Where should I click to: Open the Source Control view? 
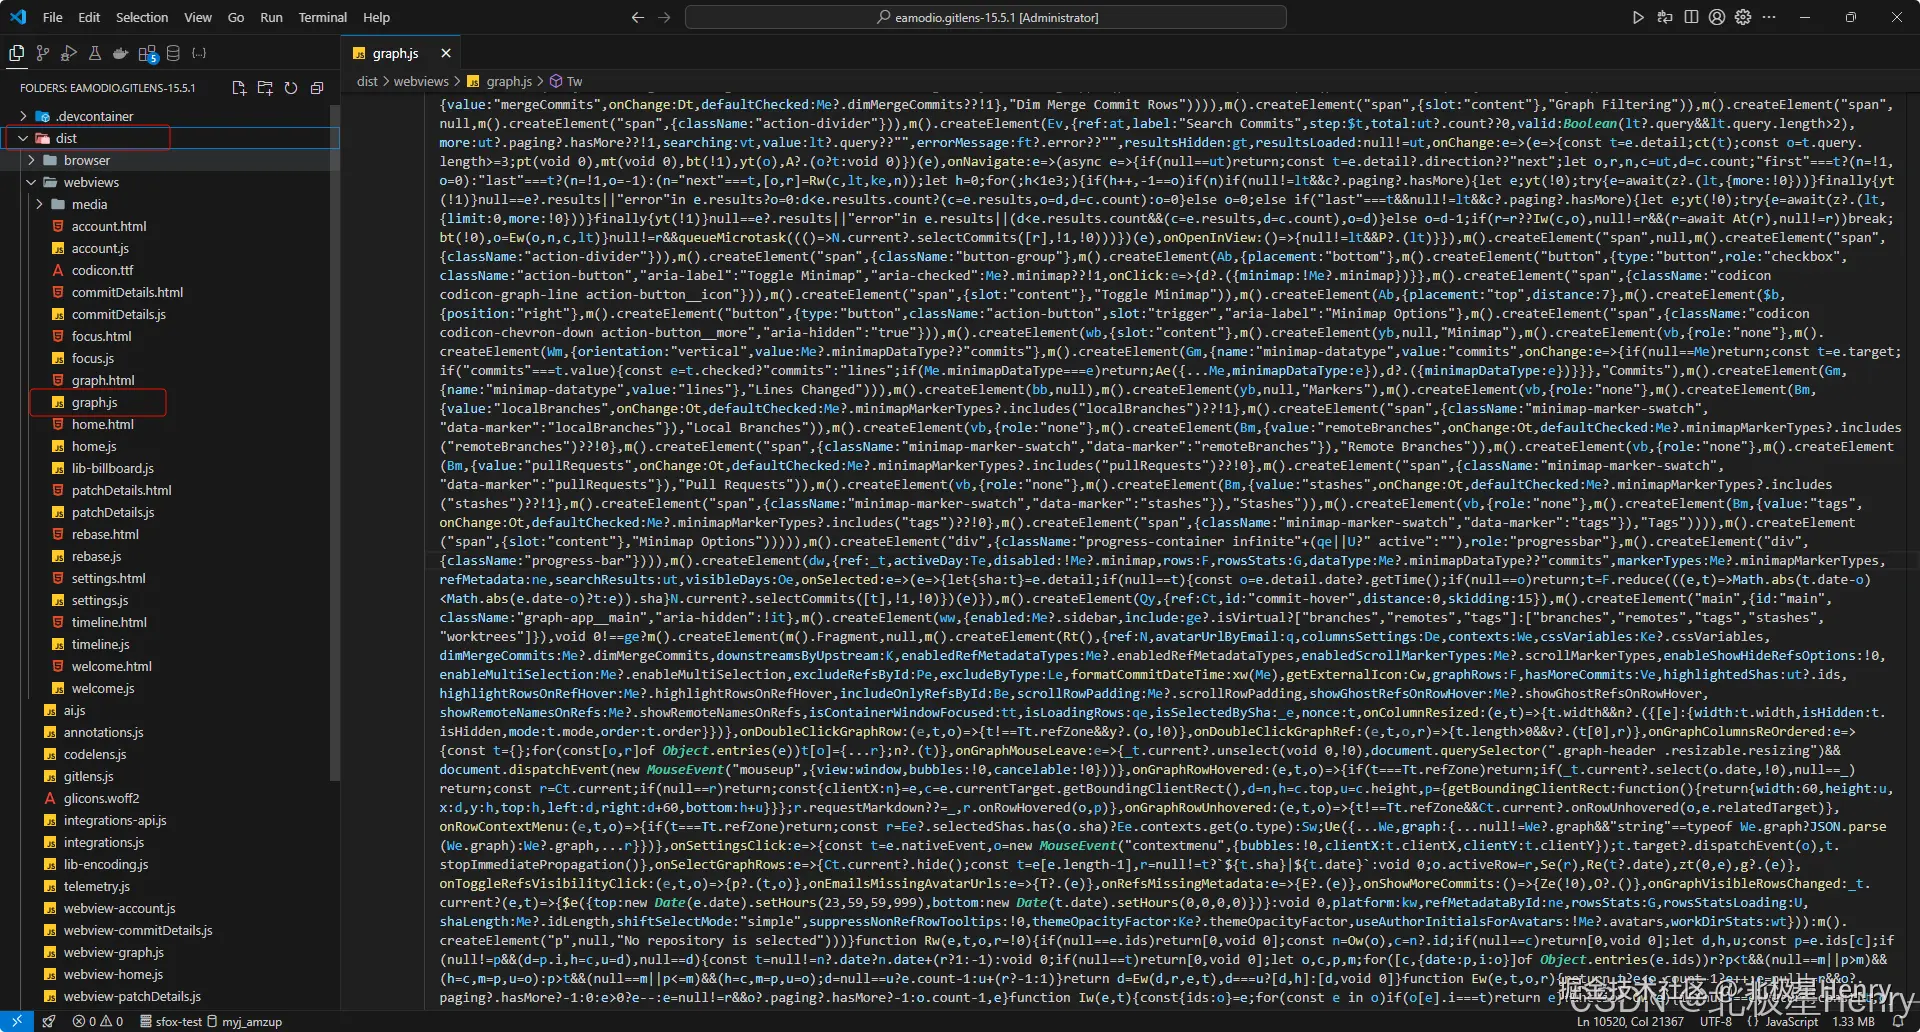[42, 53]
